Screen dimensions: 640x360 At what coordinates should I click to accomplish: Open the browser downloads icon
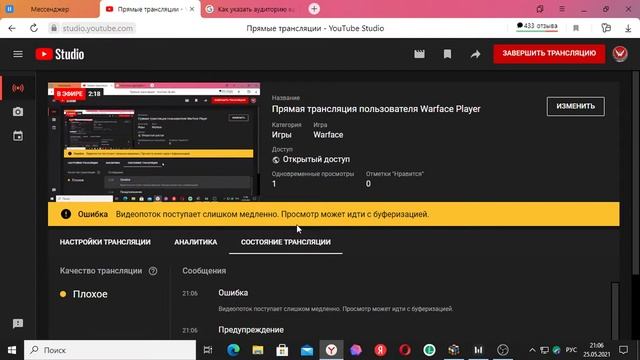click(628, 28)
